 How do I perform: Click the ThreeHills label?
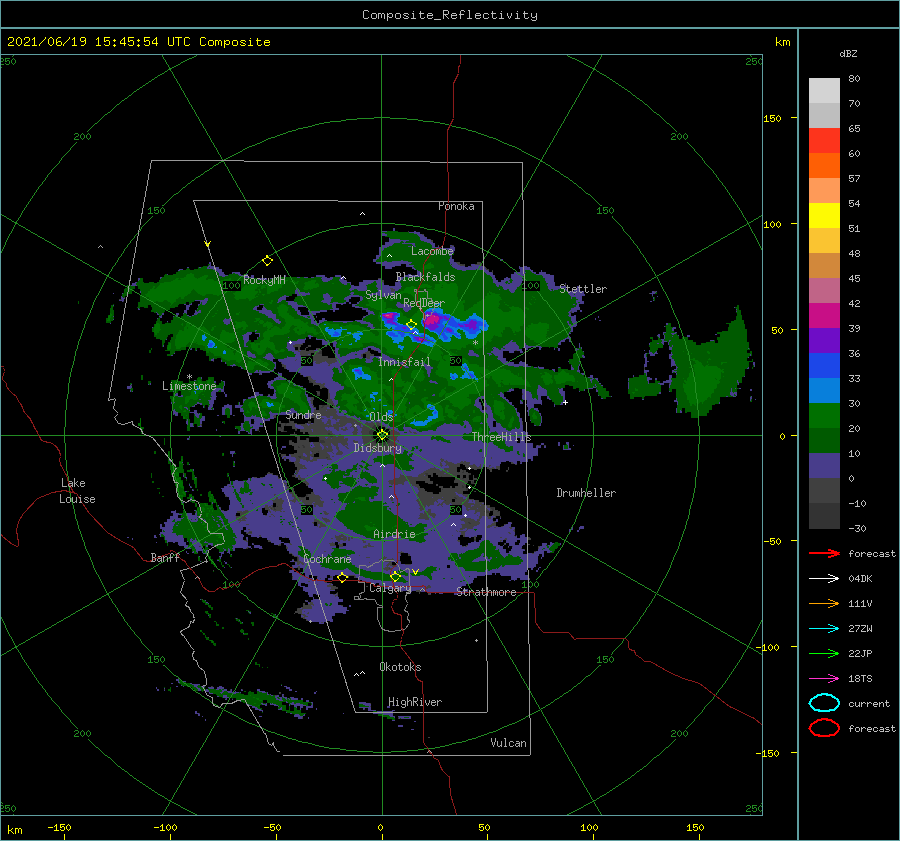point(502,437)
